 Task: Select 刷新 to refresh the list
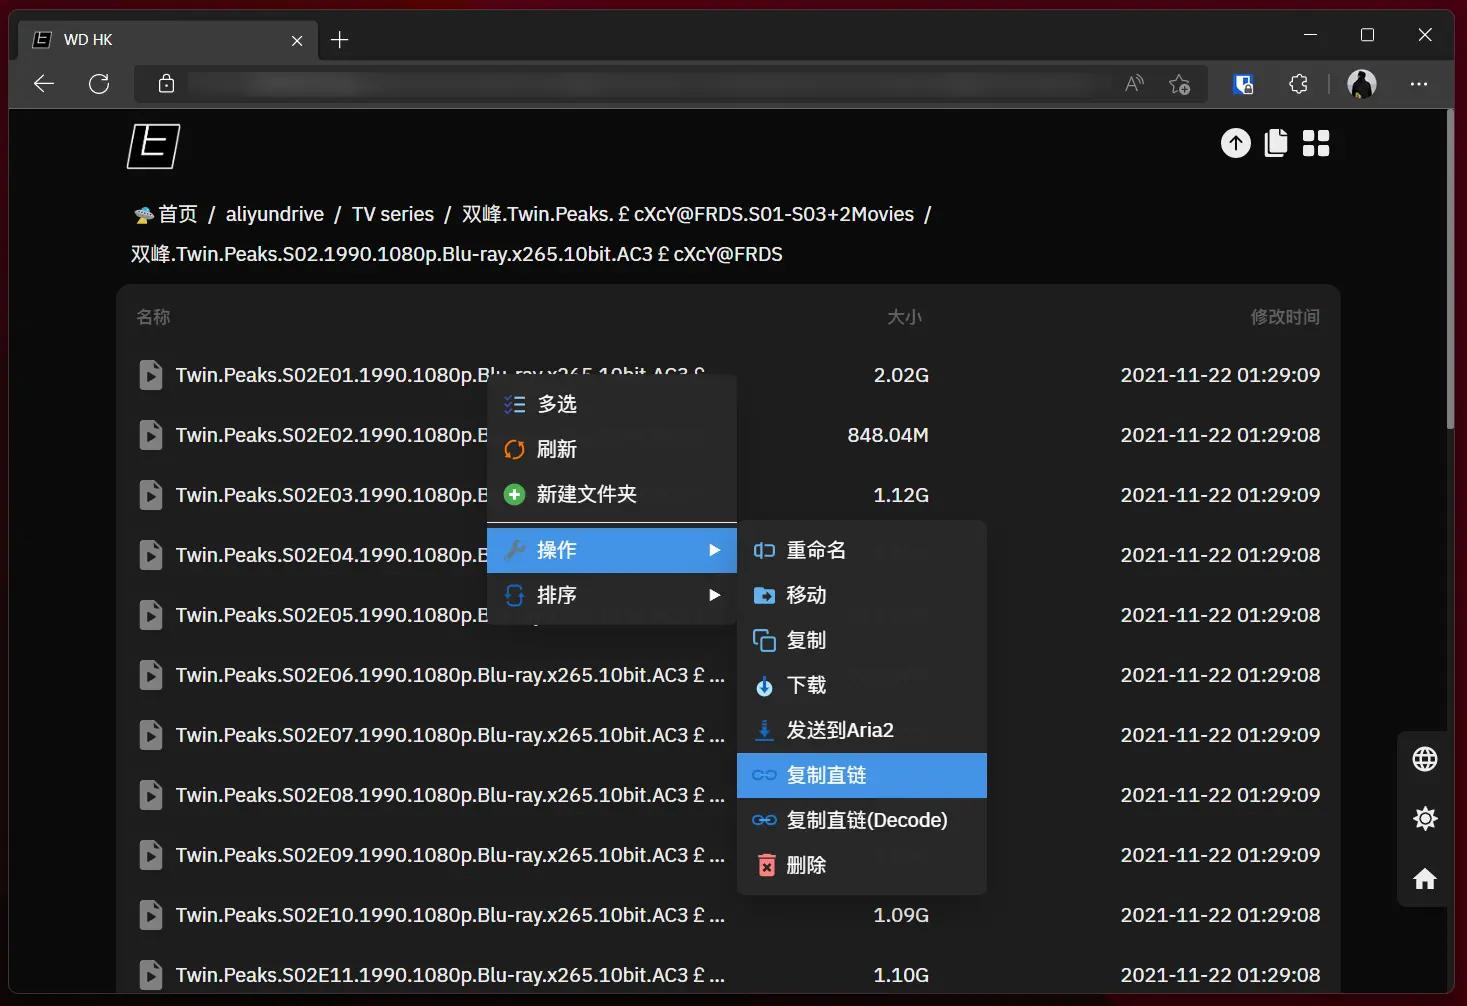pos(612,449)
